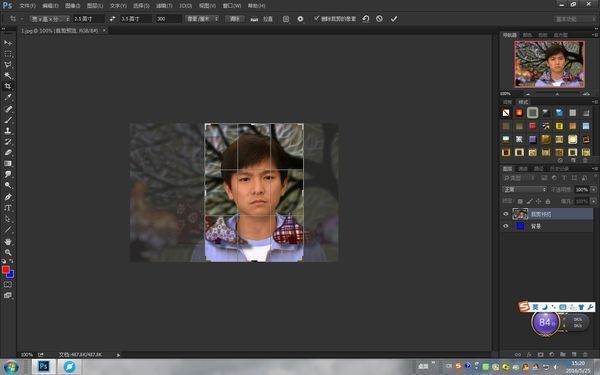Swap crop width and height values
The width and height of the screenshot is (600, 375).
click(x=112, y=19)
